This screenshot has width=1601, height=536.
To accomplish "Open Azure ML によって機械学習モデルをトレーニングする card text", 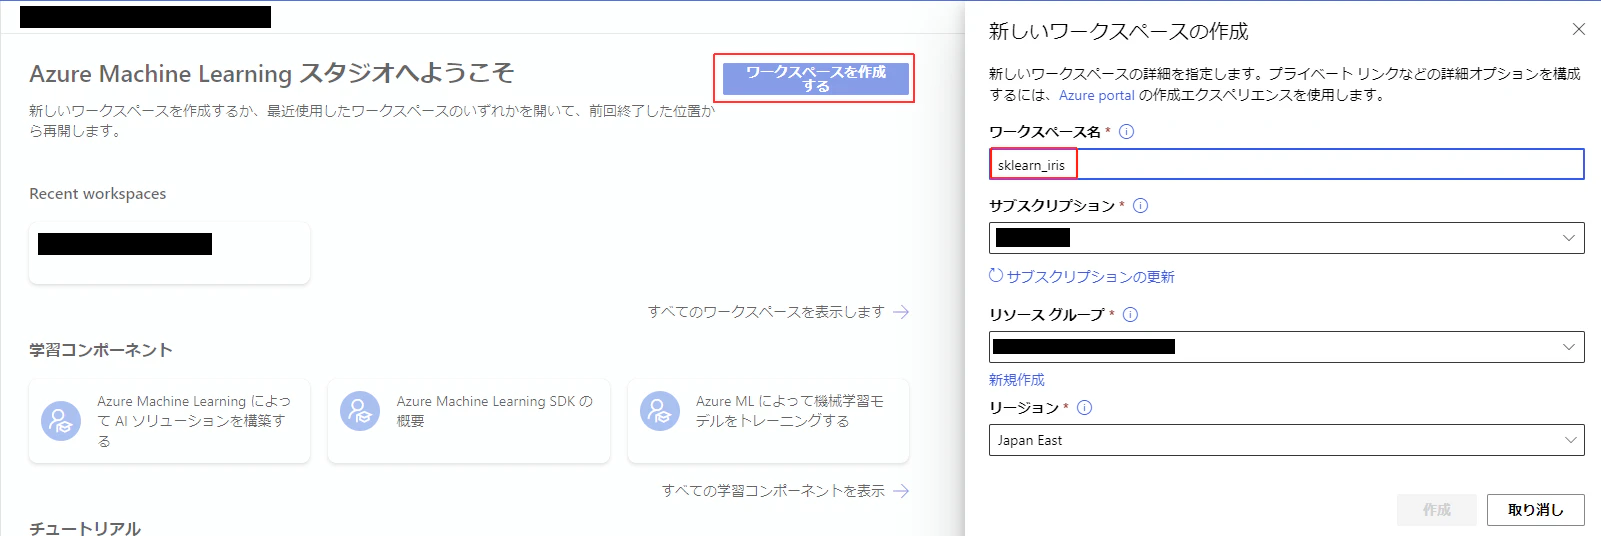I will [790, 411].
